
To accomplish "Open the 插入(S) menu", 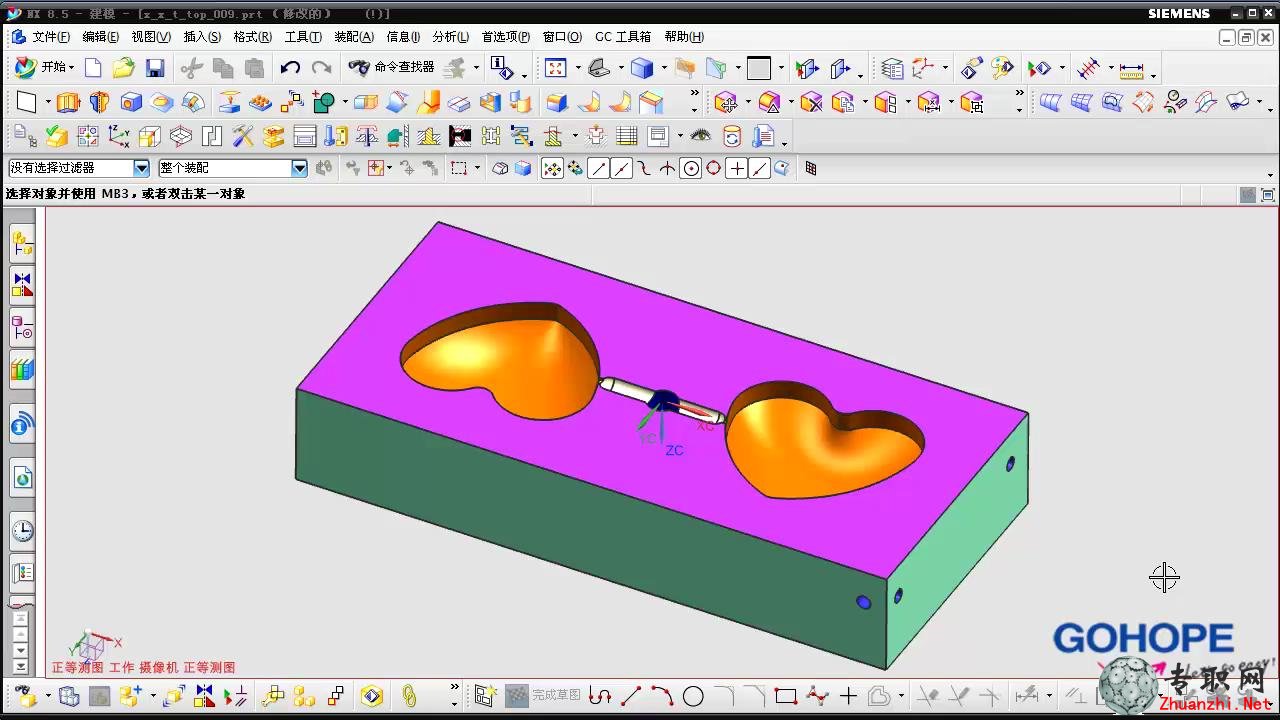I will [202, 37].
